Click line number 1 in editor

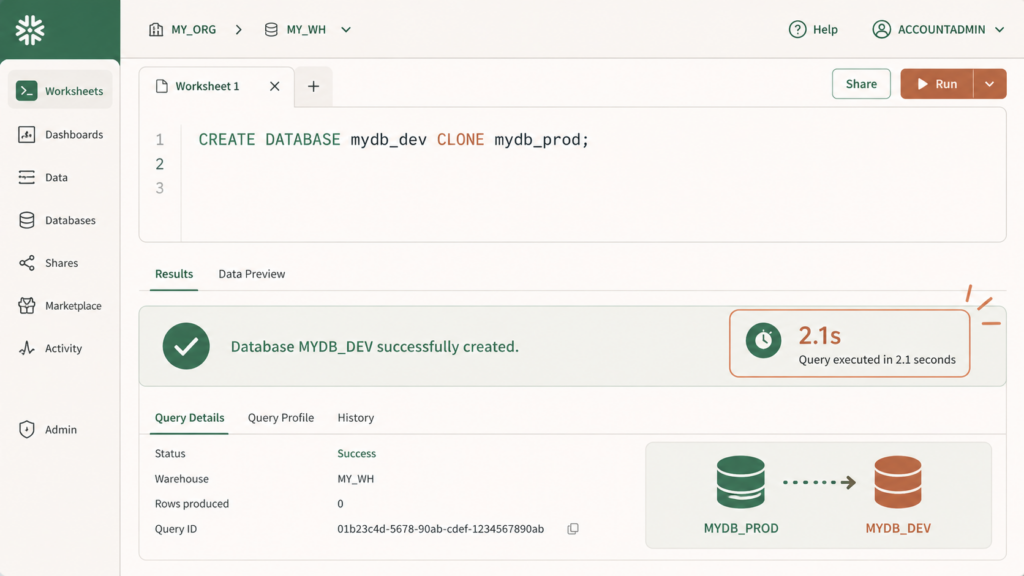pos(160,140)
